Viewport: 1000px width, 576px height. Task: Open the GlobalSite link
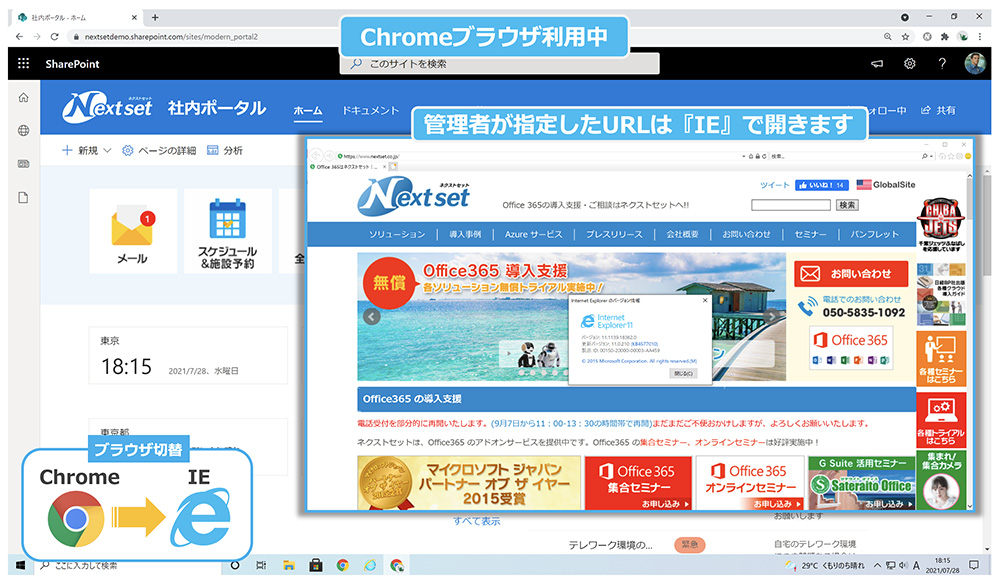(x=886, y=184)
